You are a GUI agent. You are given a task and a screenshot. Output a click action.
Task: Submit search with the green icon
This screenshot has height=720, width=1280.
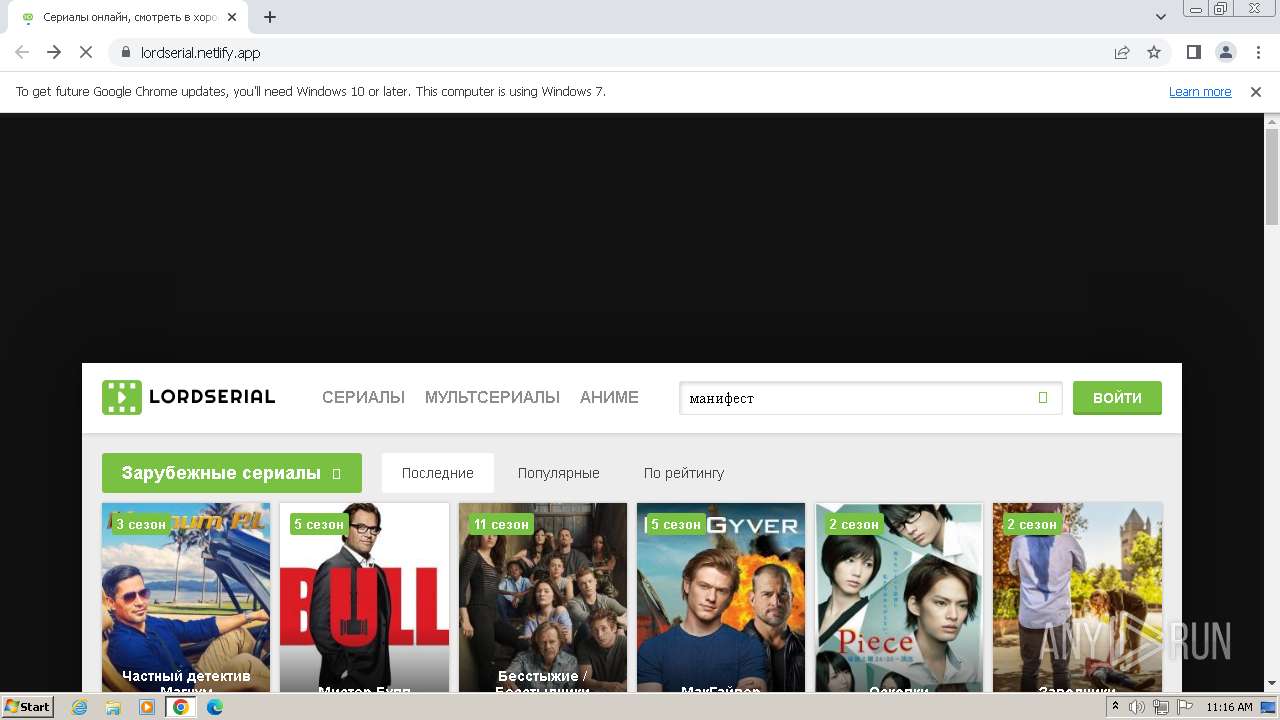coord(1043,398)
